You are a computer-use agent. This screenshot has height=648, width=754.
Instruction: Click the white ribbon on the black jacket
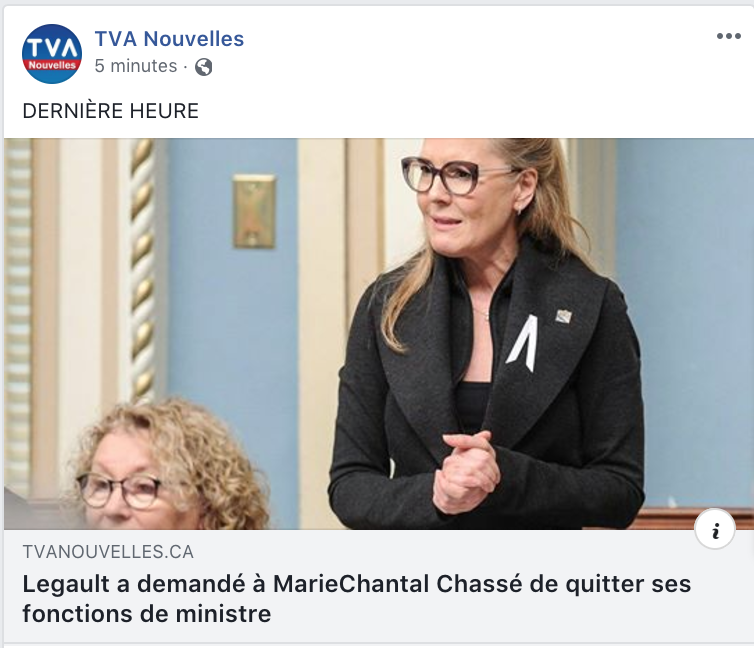click(523, 343)
